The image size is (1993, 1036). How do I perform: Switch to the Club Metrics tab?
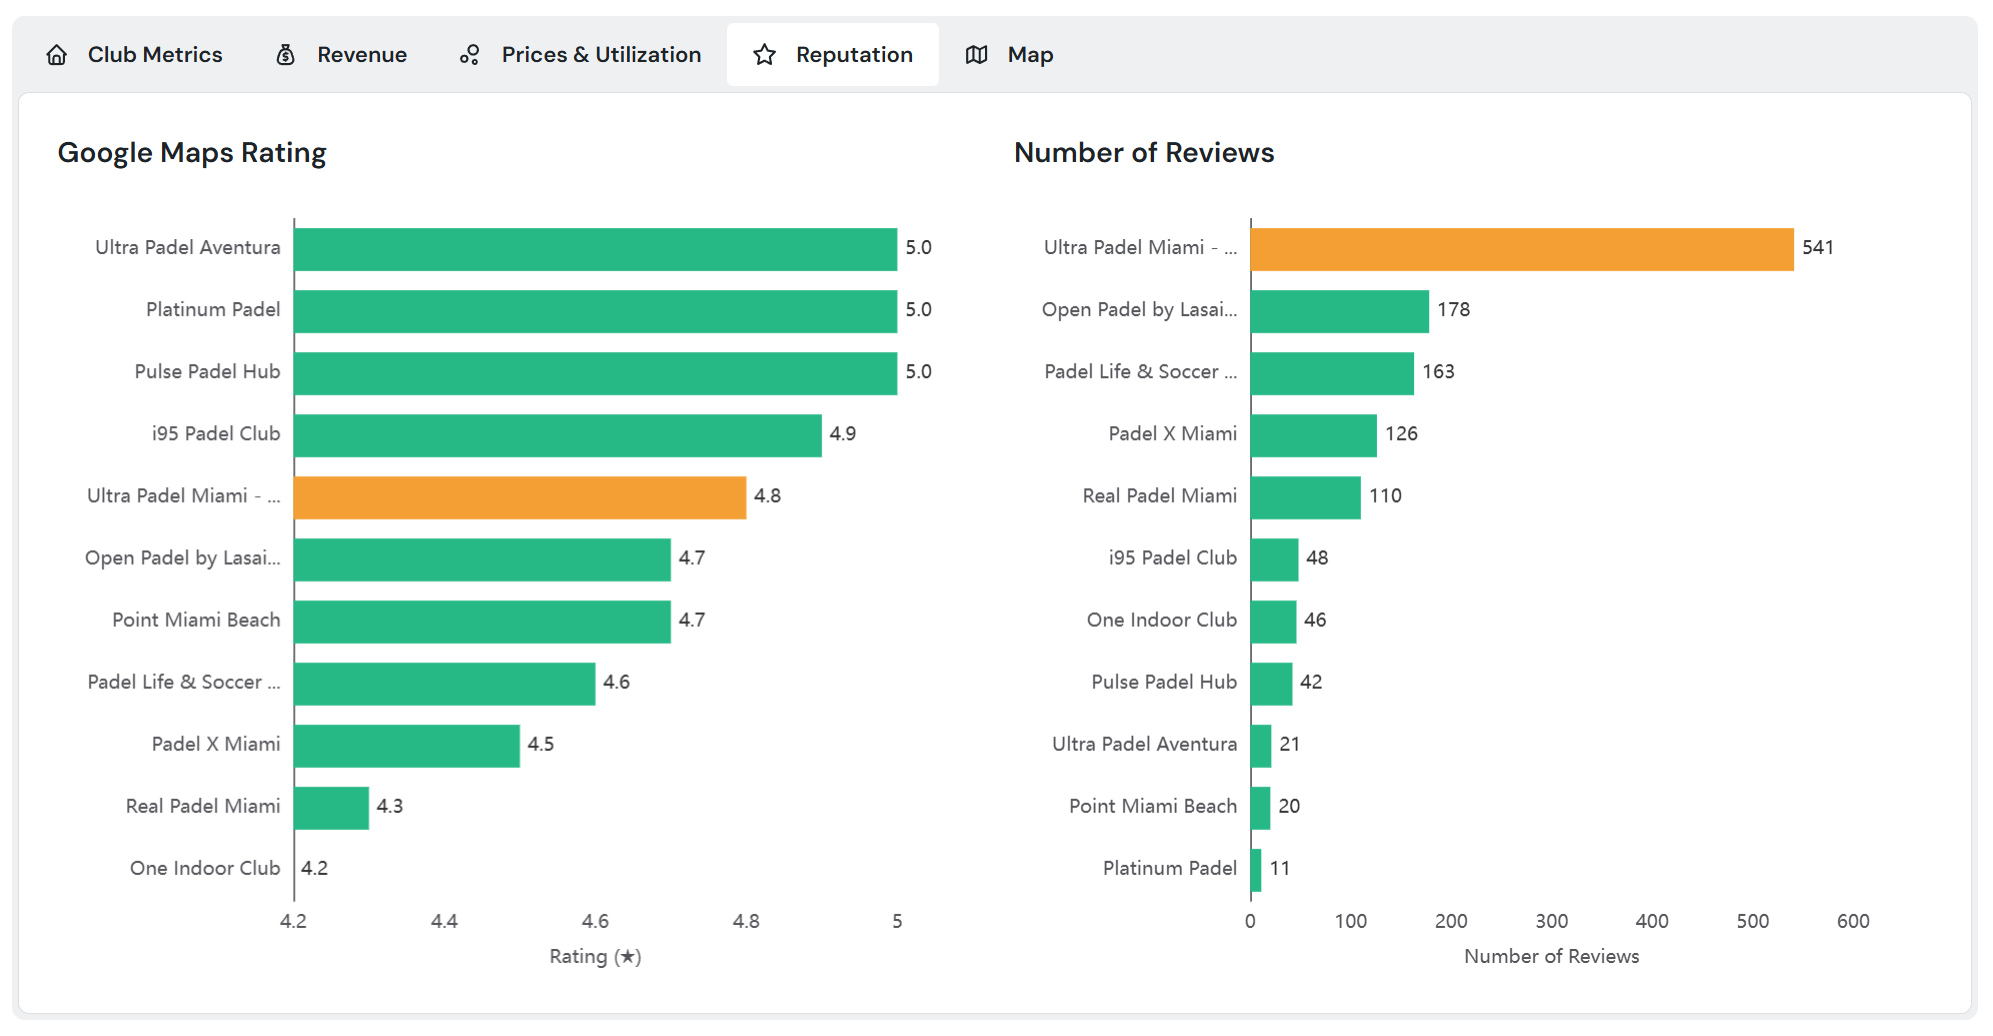coord(155,54)
